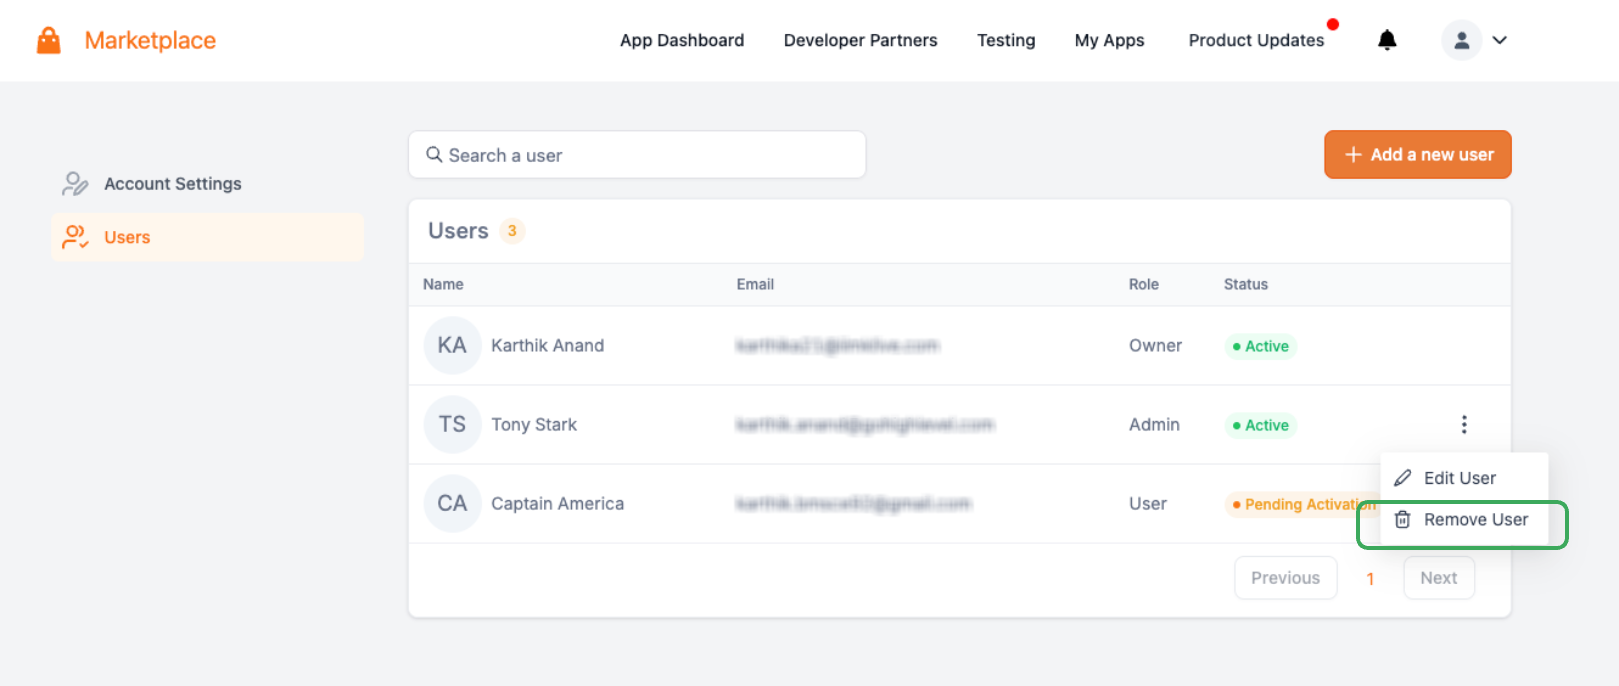Click the Karthik Anand name
Viewport: 1619px width, 686px height.
[x=547, y=345]
